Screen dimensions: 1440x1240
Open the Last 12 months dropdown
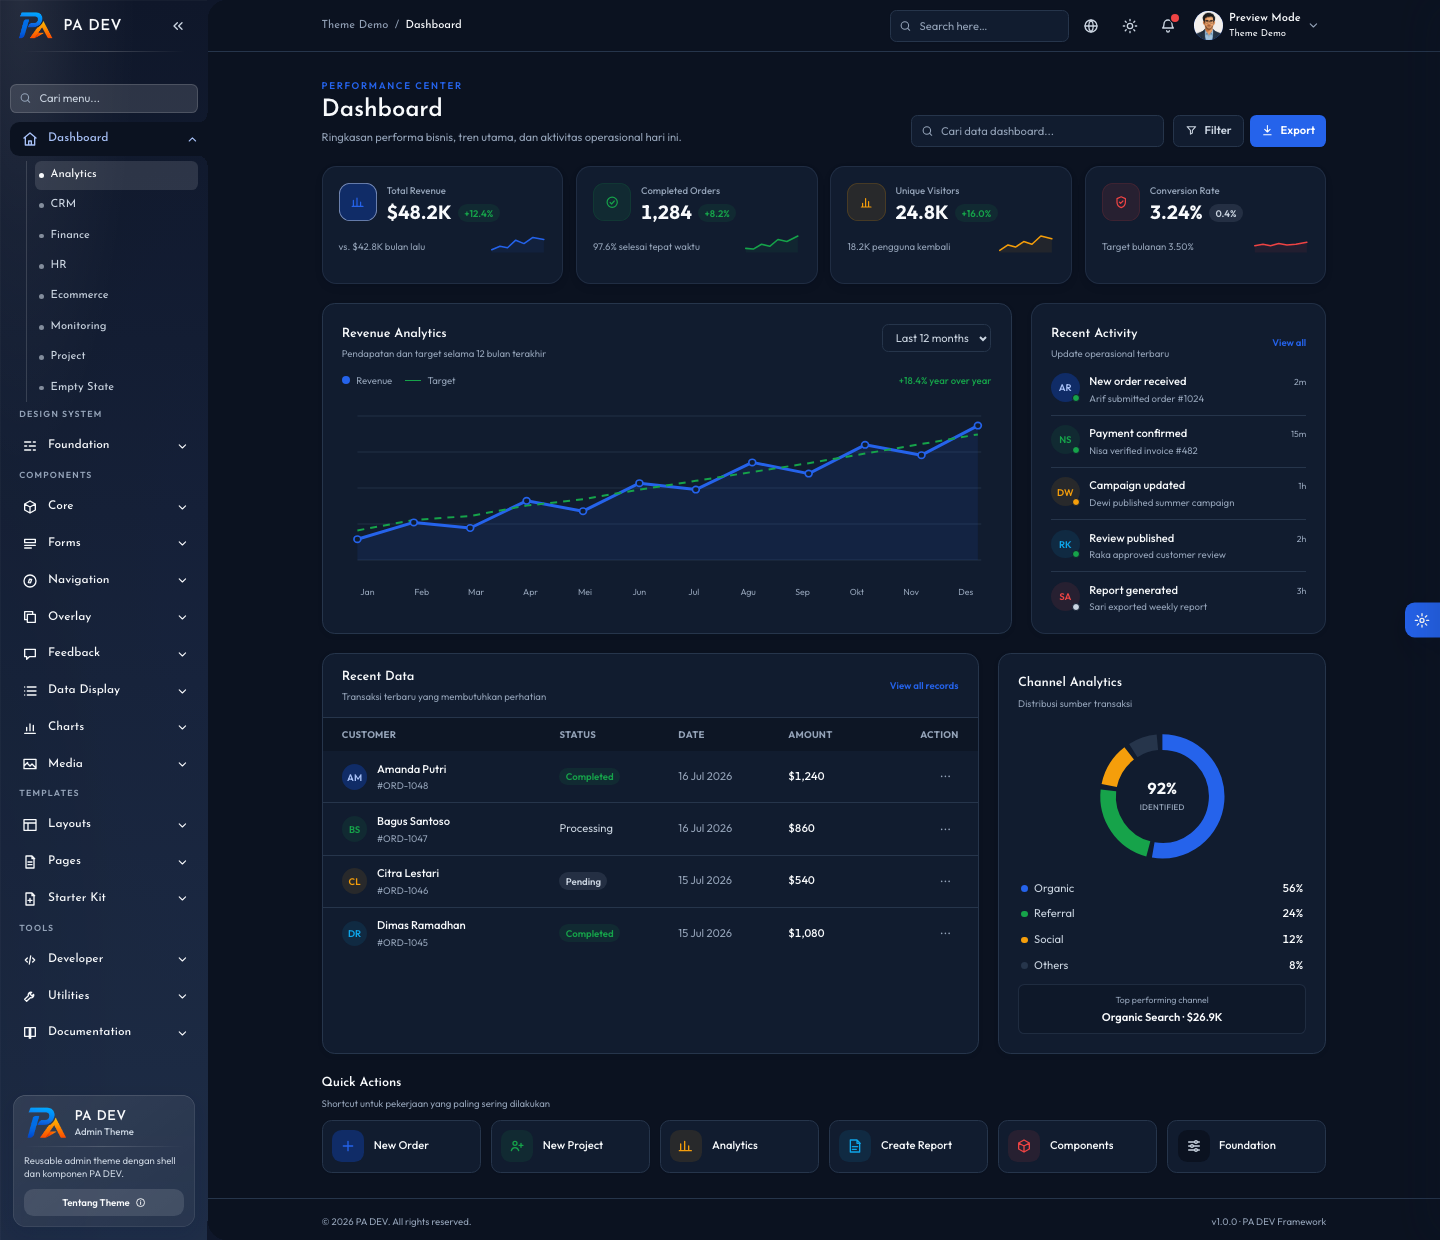click(936, 338)
